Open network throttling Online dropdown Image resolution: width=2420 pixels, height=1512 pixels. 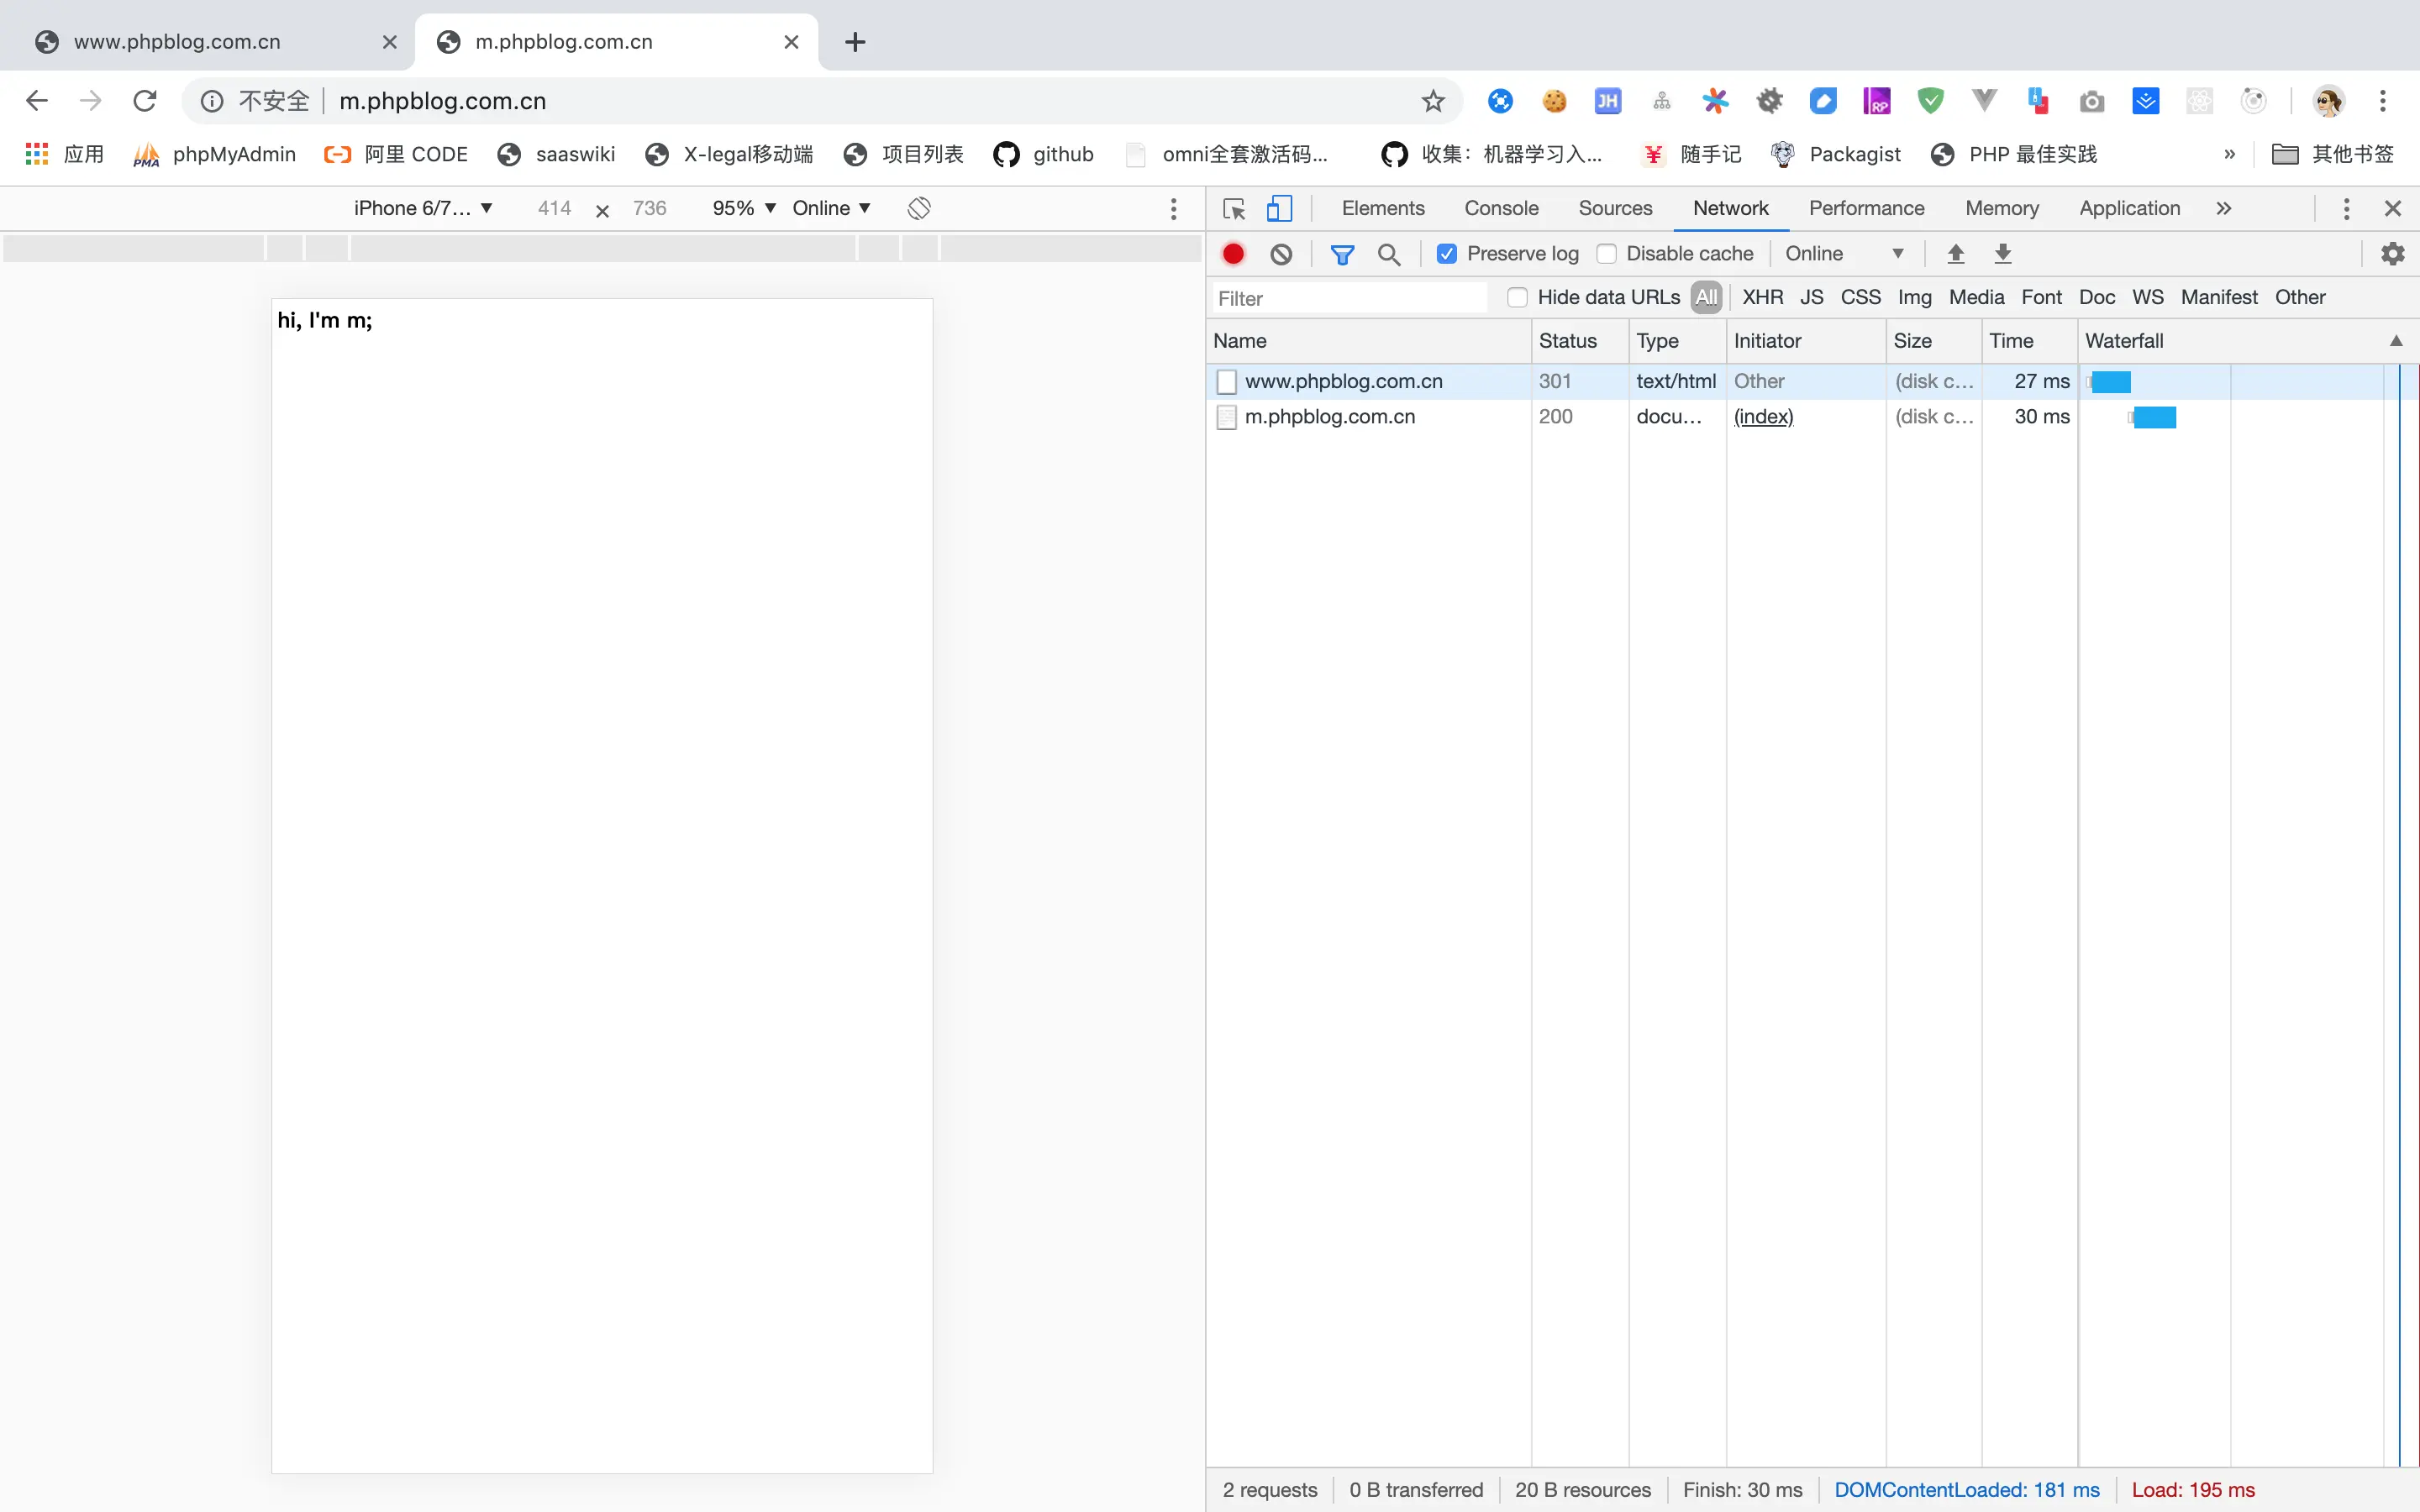[1843, 254]
